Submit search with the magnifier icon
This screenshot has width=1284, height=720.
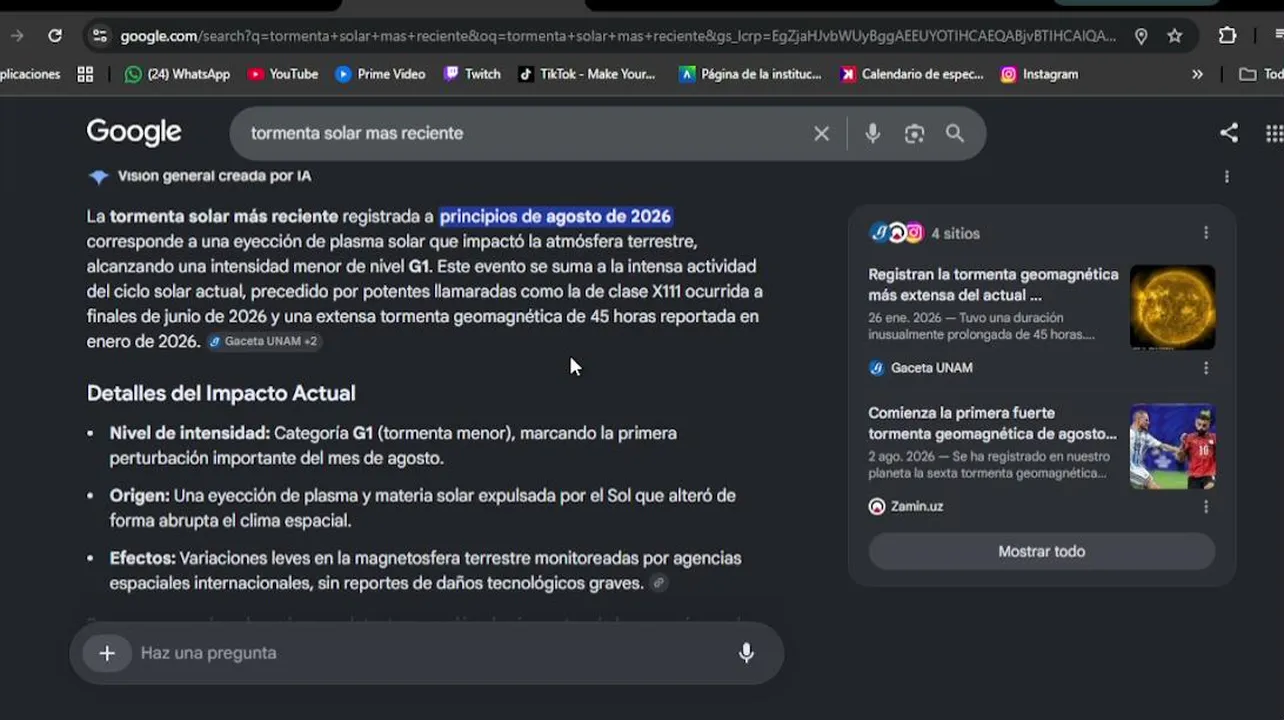coord(955,133)
